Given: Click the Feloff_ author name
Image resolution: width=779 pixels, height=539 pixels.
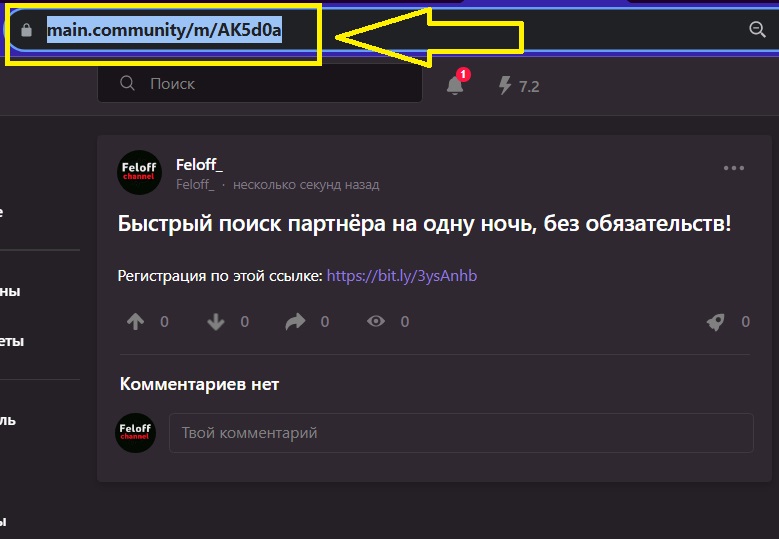Looking at the screenshot, I should (x=199, y=164).
